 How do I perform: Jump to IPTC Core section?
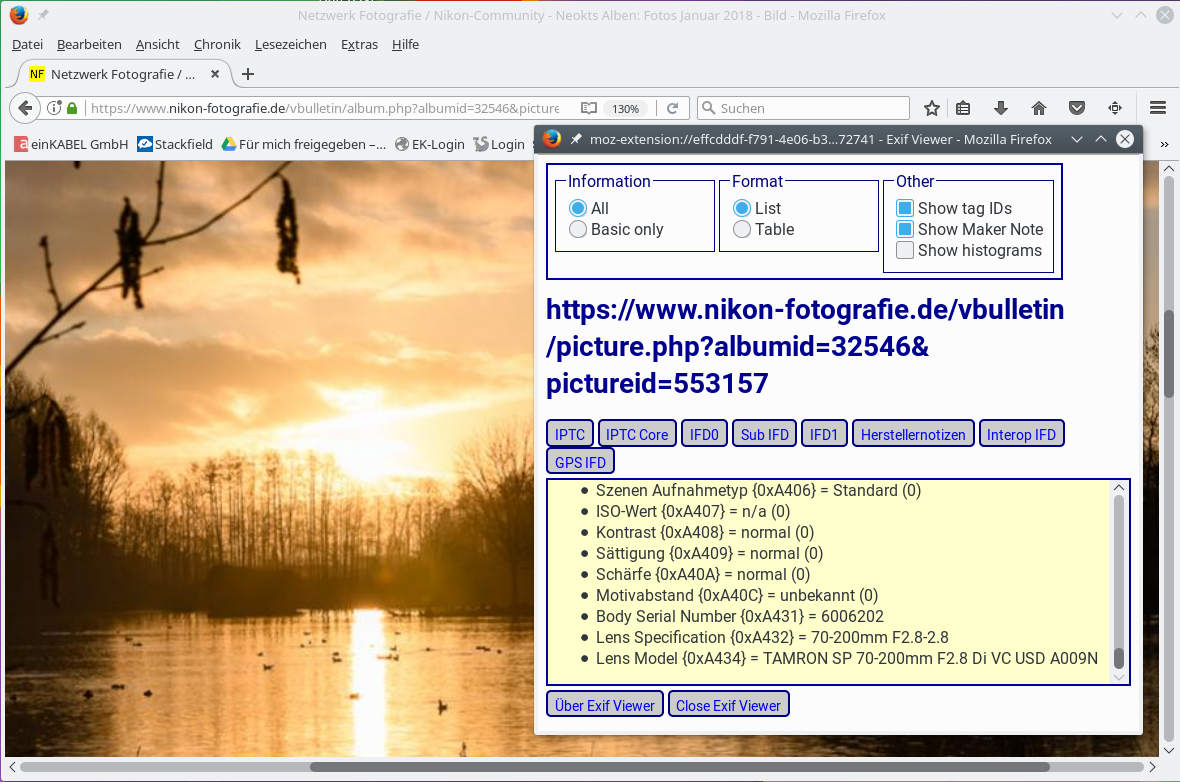pyautogui.click(x=637, y=434)
